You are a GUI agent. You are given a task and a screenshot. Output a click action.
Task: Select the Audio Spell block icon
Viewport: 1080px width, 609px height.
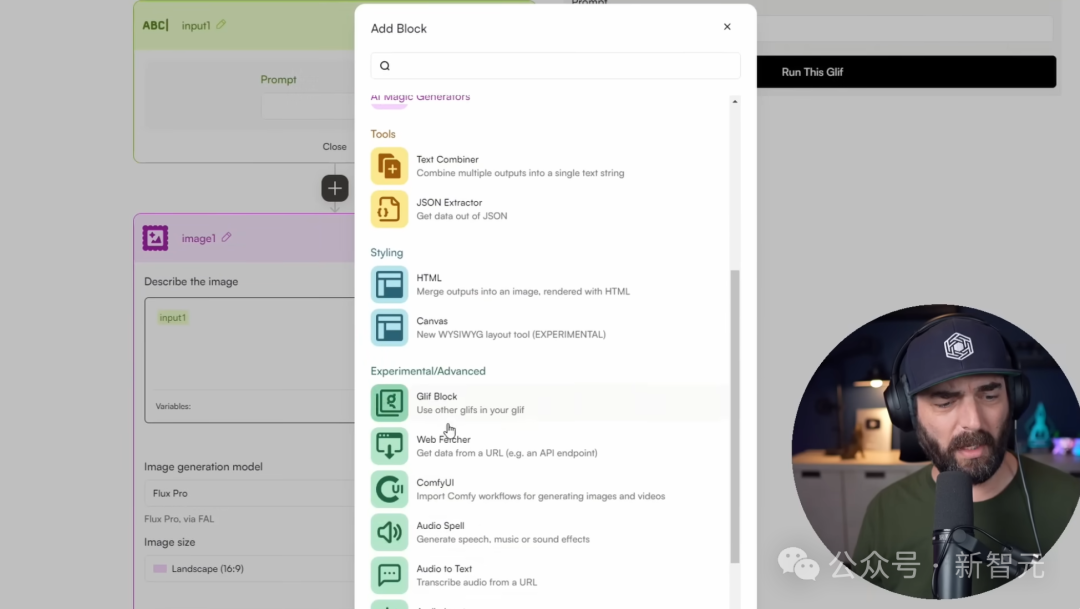tap(389, 532)
